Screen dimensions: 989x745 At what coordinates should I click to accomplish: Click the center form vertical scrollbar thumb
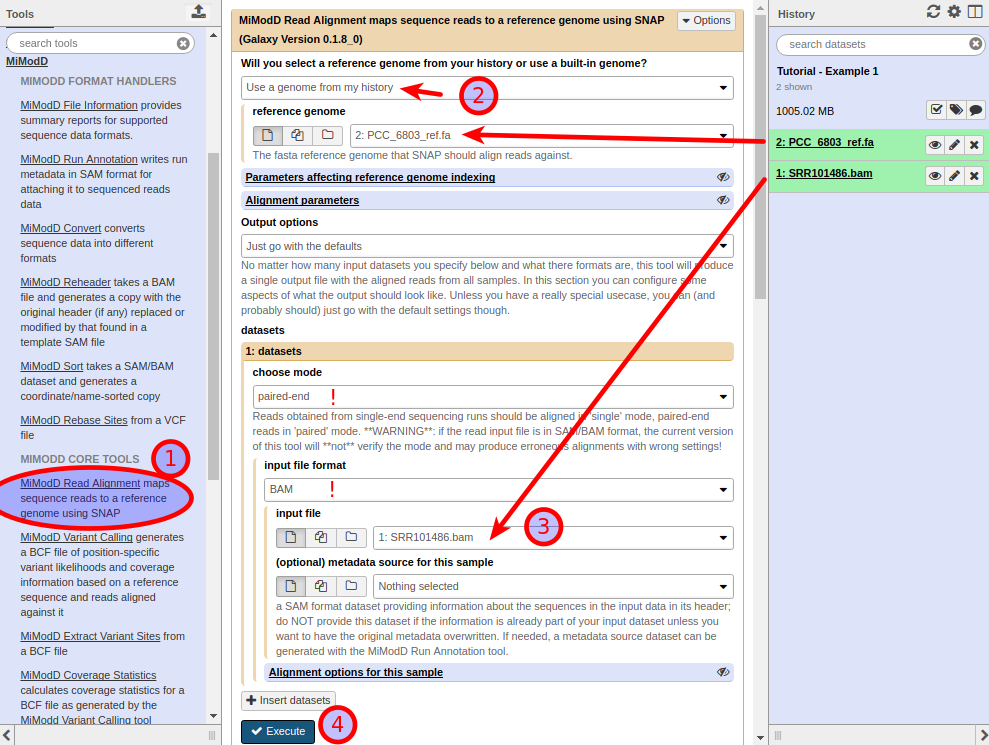760,156
